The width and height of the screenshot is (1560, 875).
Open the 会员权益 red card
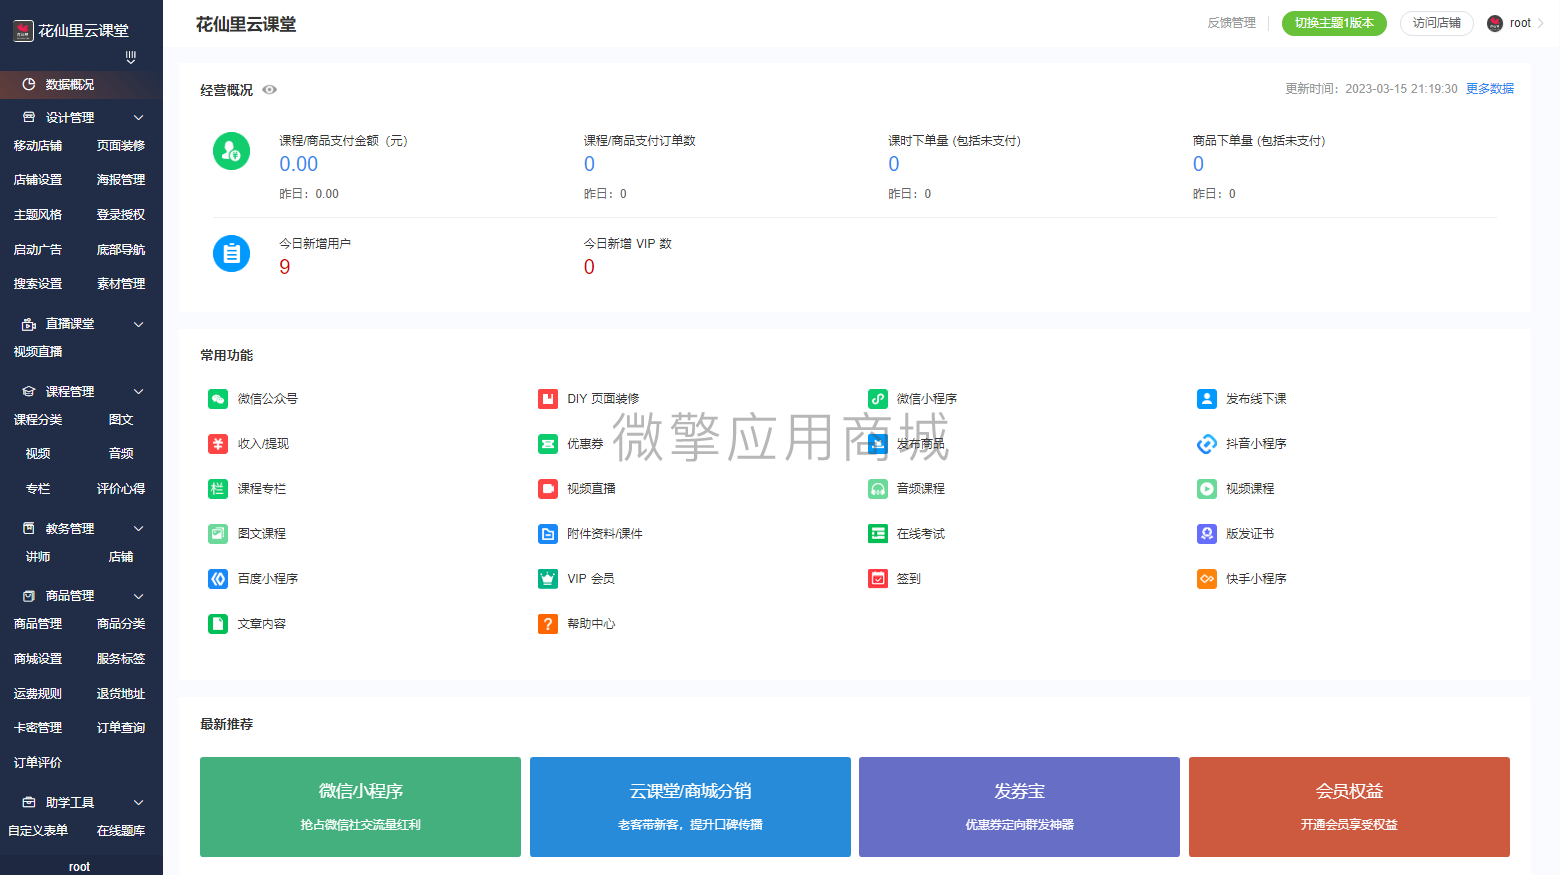point(1349,807)
